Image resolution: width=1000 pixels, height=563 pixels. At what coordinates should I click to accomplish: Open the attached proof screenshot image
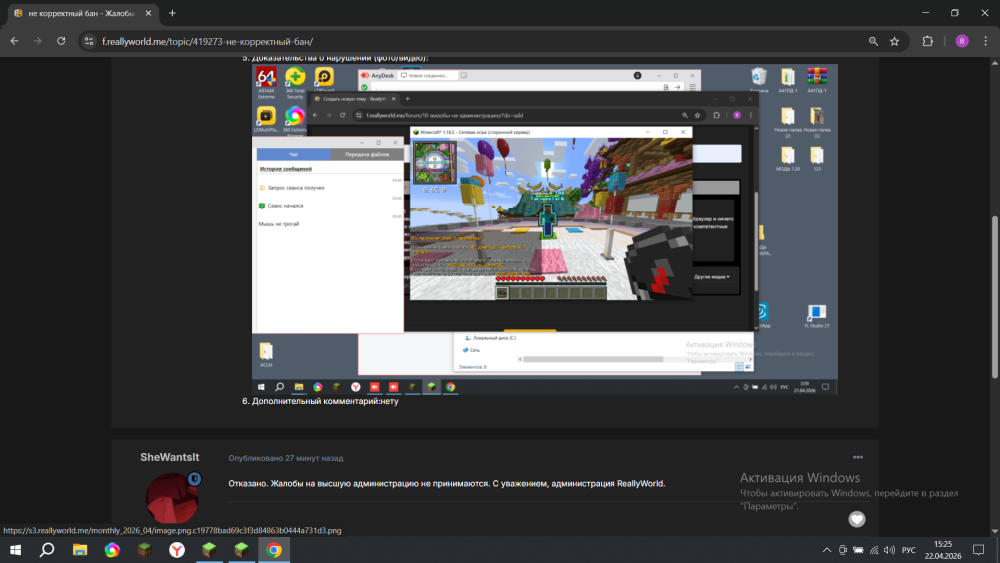(x=545, y=229)
